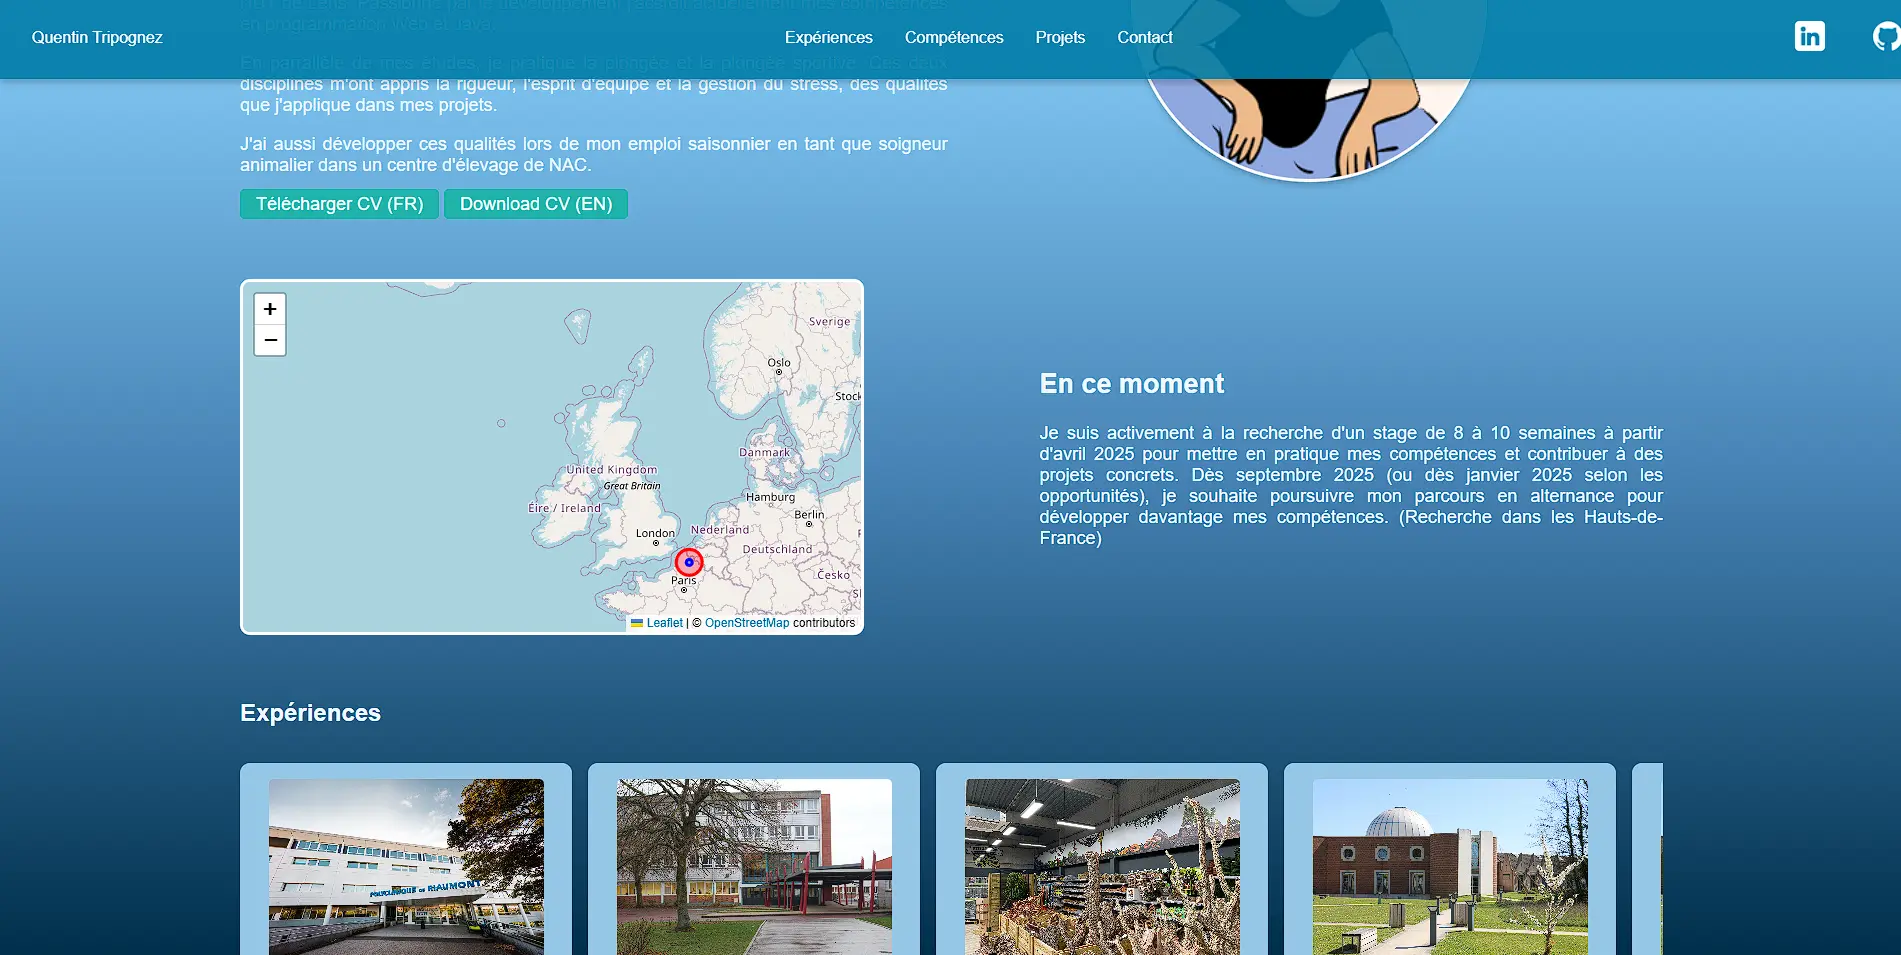Open the GitHub profile icon
The height and width of the screenshot is (955, 1901).
[x=1885, y=37]
